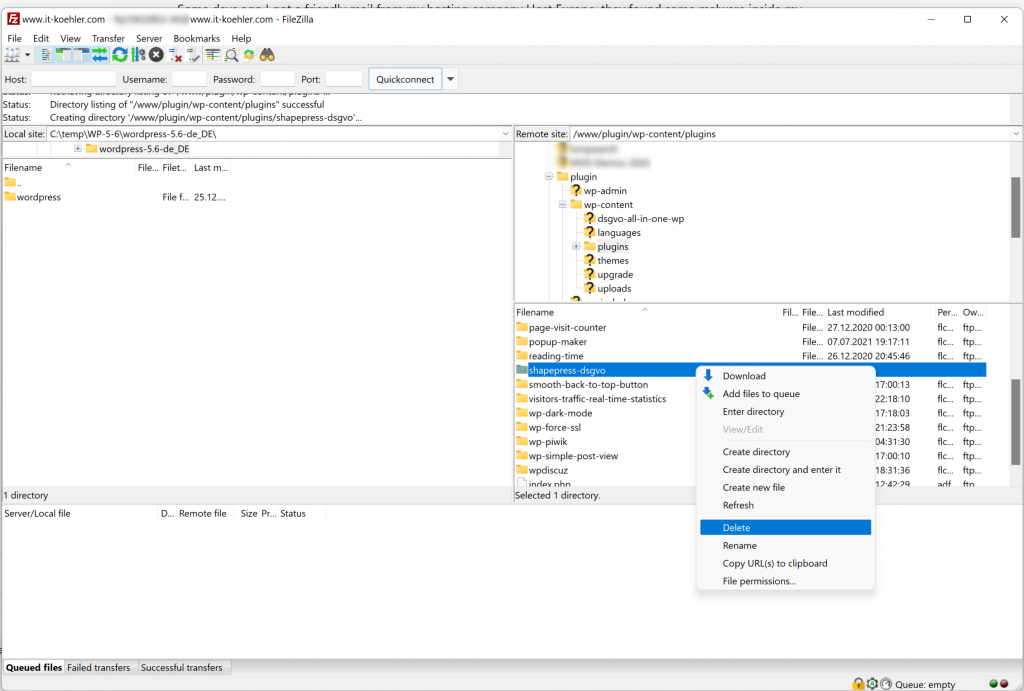Image resolution: width=1024 pixels, height=691 pixels.
Task: Refresh file and folder lists
Action: click(120, 56)
